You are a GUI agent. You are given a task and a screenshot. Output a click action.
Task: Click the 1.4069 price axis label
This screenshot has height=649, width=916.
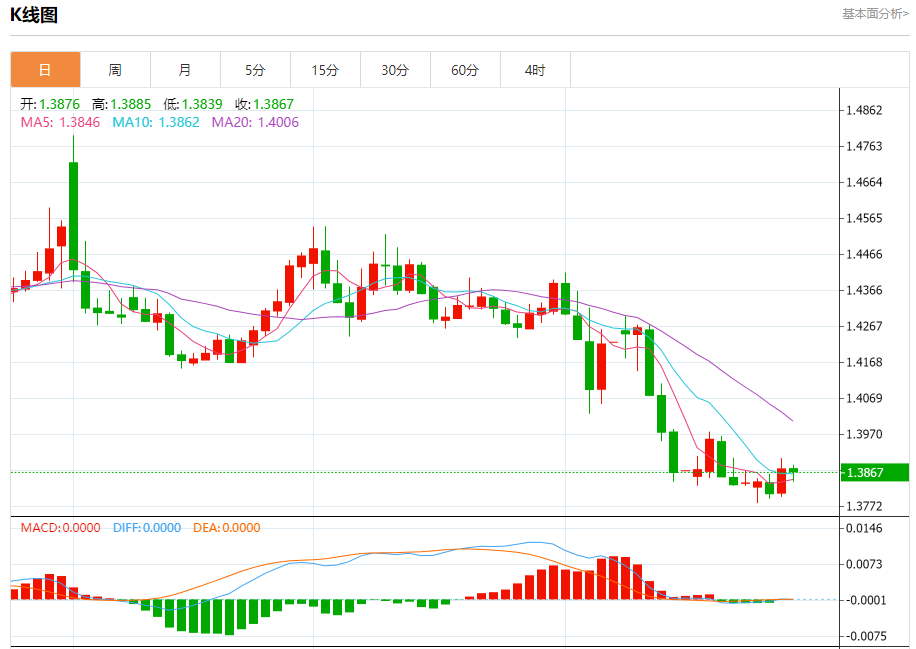click(865, 398)
